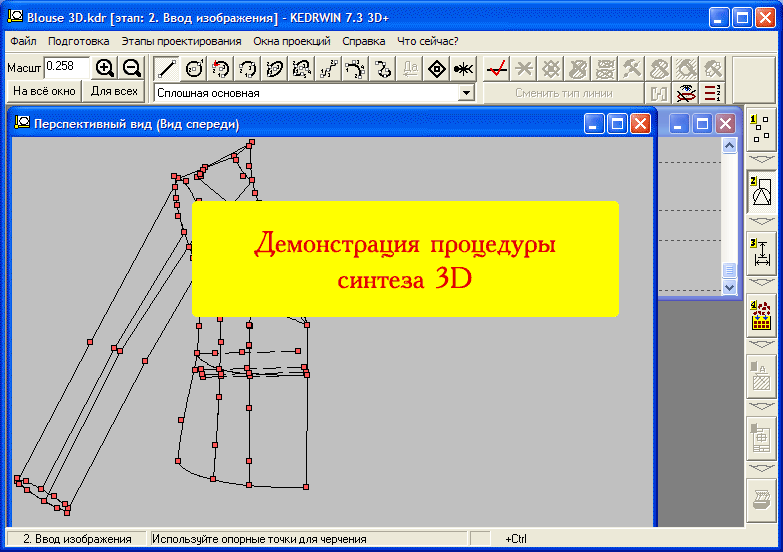
Task: Expand the chevron below stage 3 icon
Action: point(761,282)
